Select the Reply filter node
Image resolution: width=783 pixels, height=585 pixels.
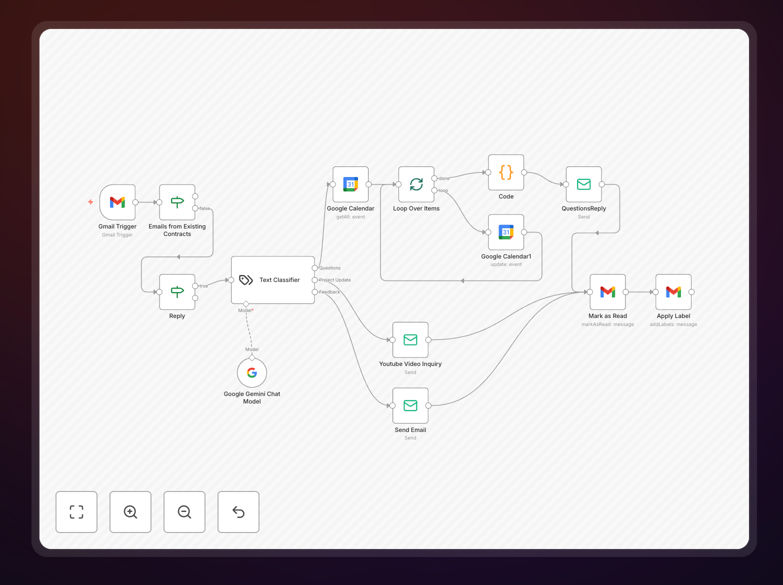(177, 292)
